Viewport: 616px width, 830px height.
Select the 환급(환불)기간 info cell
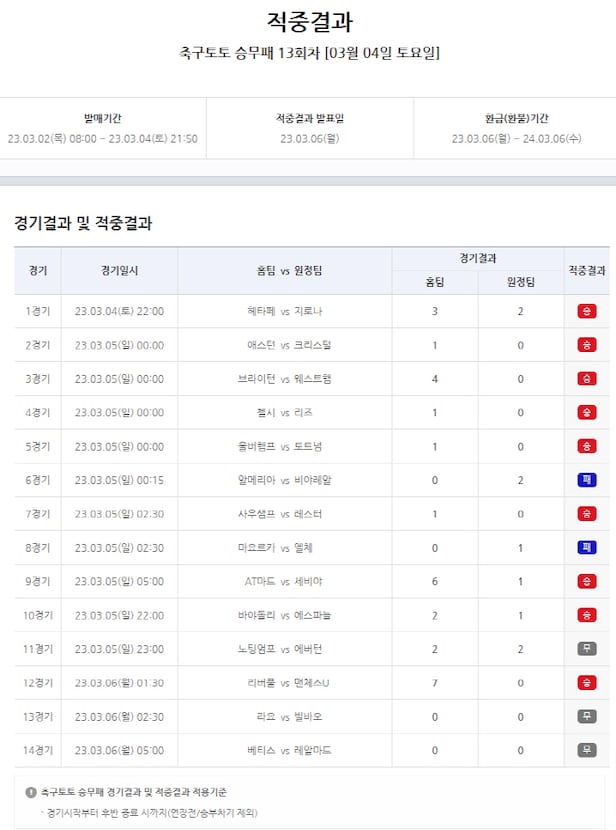tap(516, 128)
